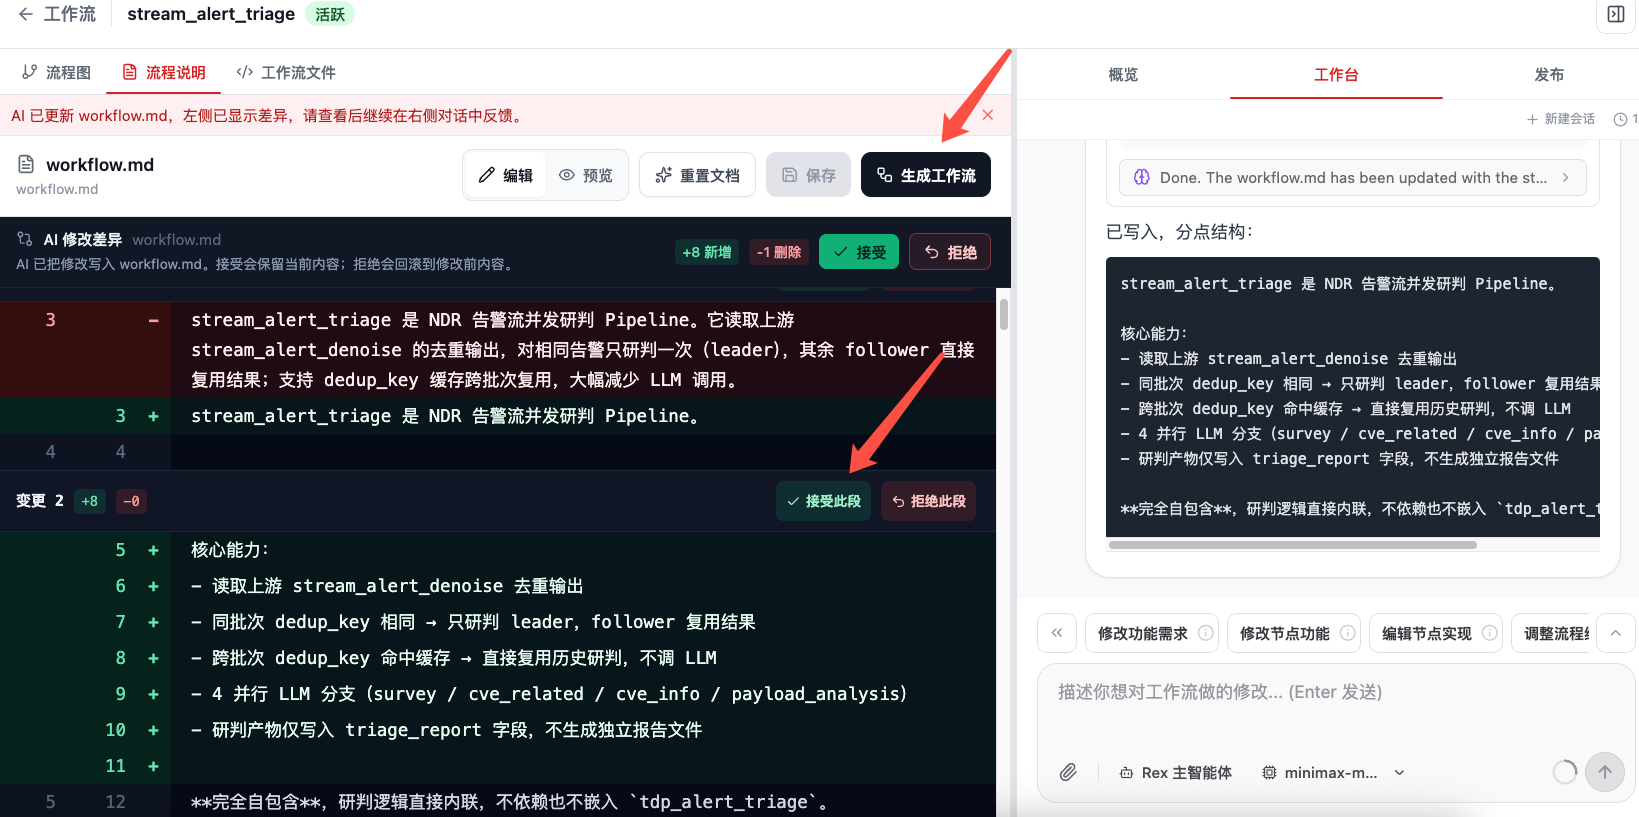Open the 流程说明 tab
The image size is (1639, 817).
pyautogui.click(x=164, y=73)
